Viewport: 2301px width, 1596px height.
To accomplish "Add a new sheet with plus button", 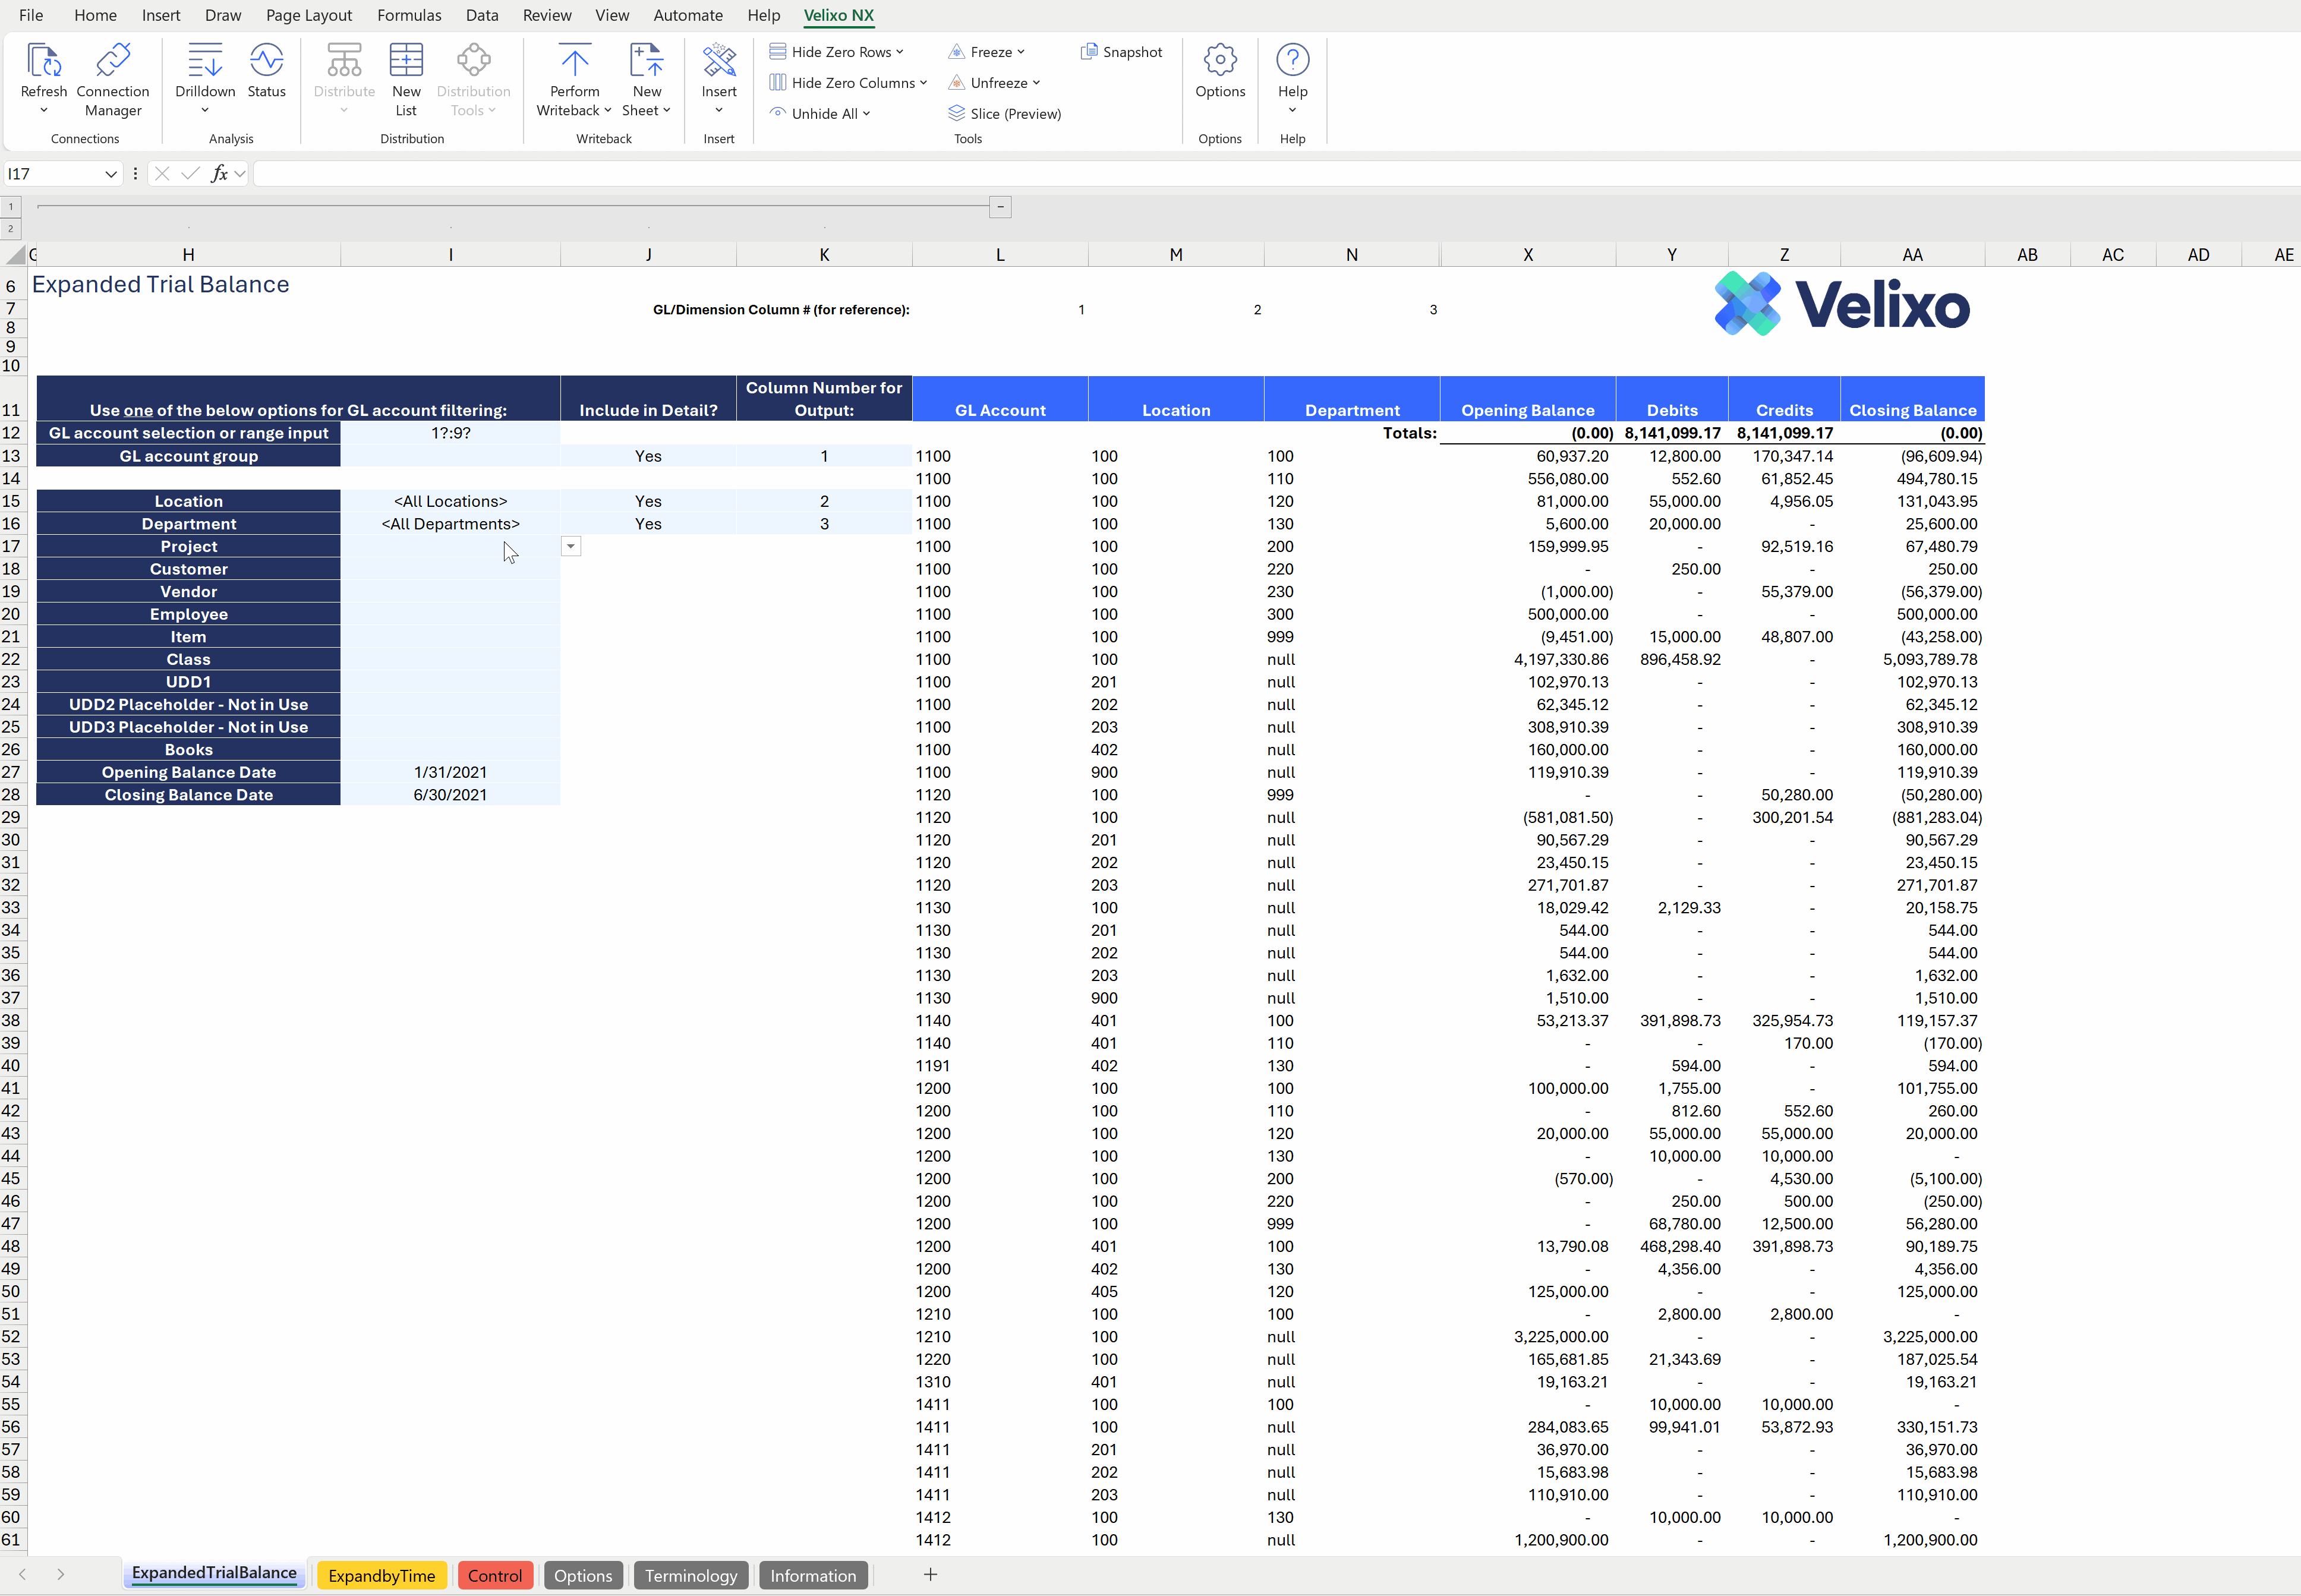I will point(930,1575).
